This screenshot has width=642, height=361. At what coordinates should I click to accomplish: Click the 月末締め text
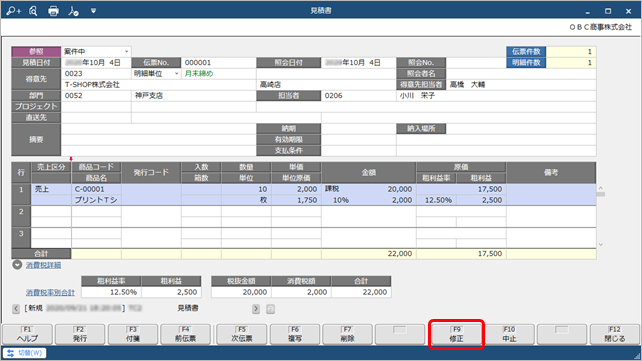tap(199, 74)
